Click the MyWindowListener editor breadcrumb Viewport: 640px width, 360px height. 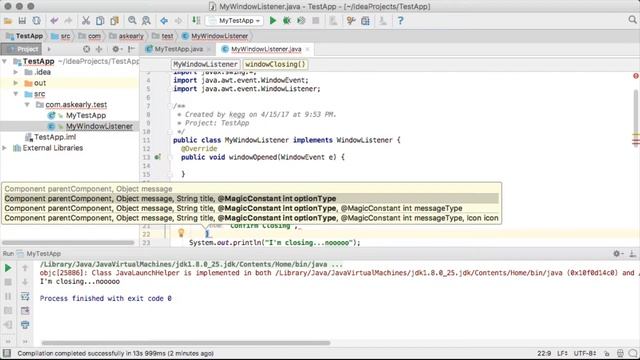(x=205, y=64)
